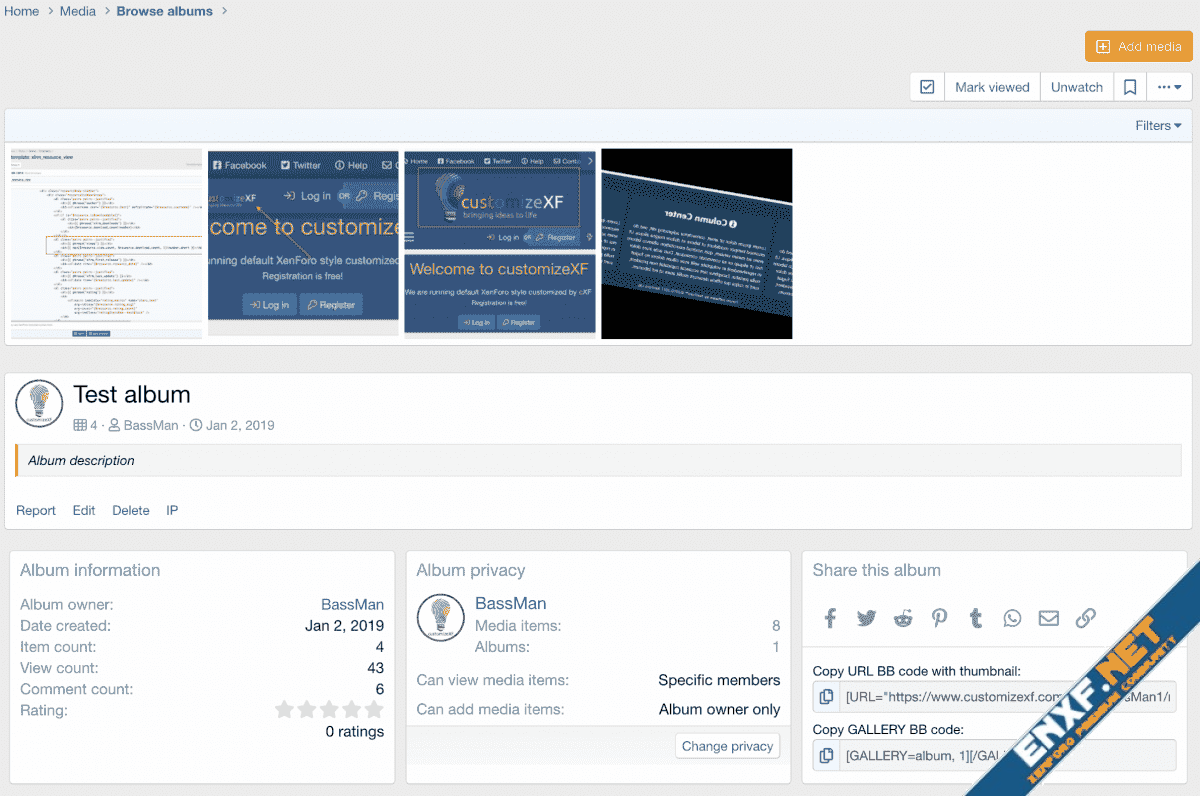
Task: Open the black Column Center thumbnail
Action: pos(696,244)
